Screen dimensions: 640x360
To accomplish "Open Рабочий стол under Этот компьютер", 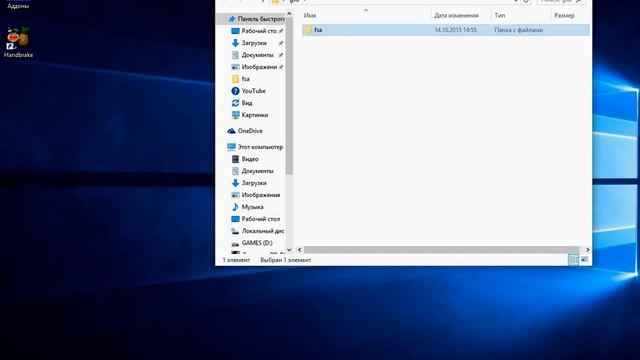I will 256,219.
